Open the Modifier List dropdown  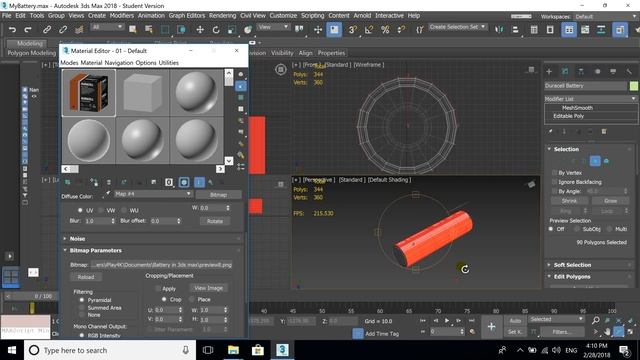pyautogui.click(x=590, y=99)
